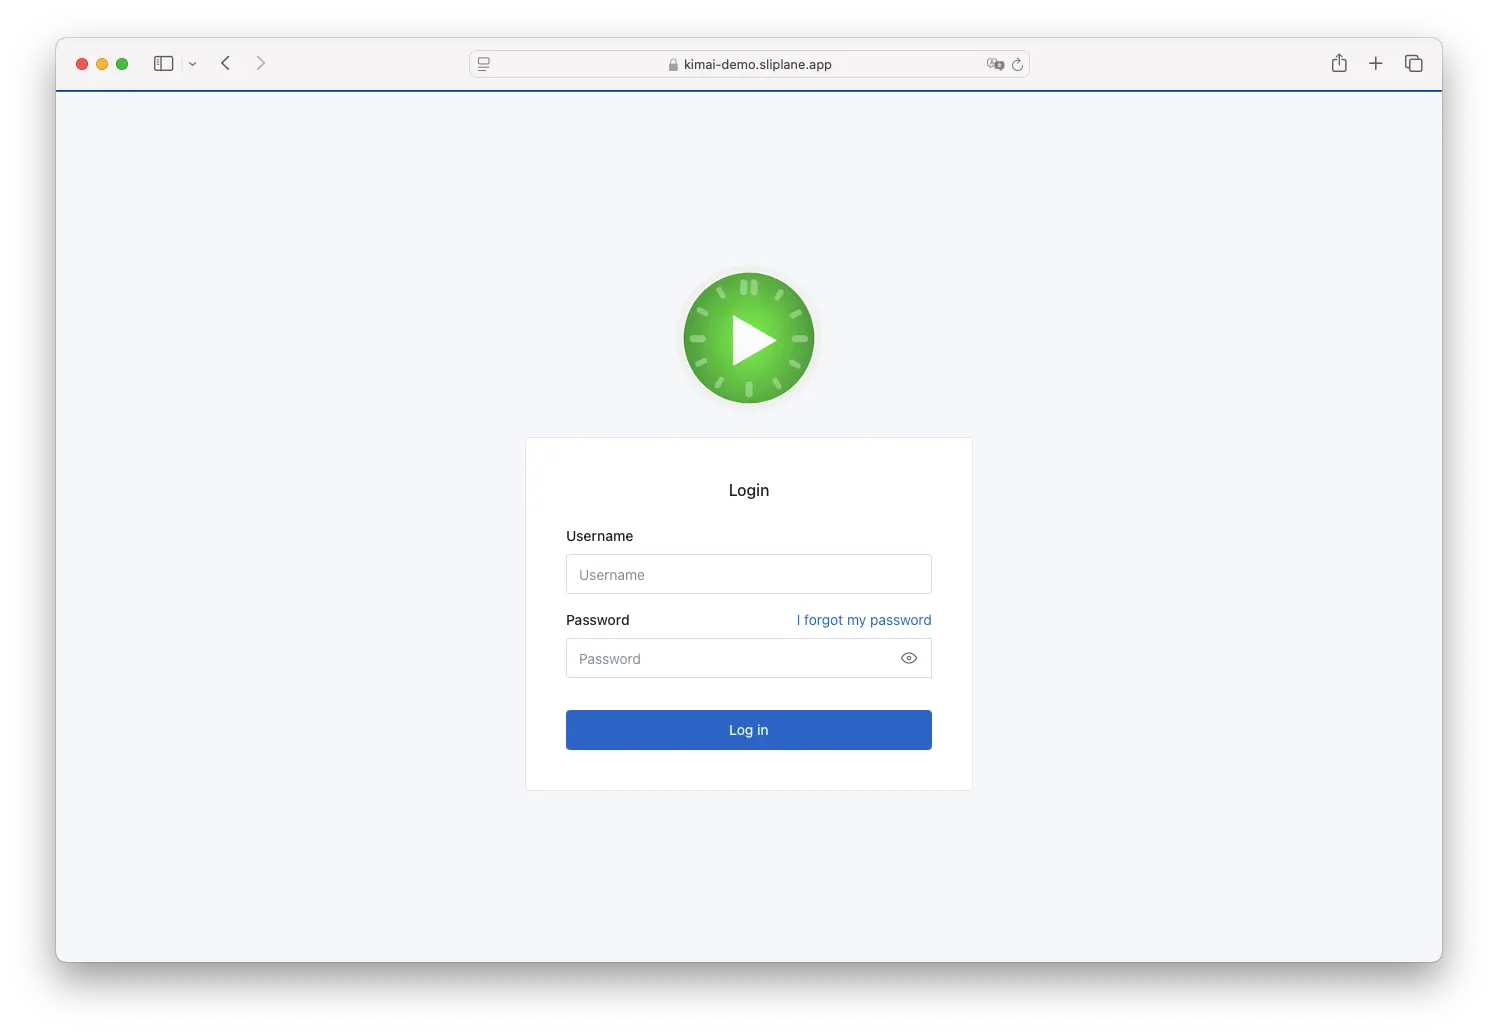Toggle the Safari sidebar

click(163, 63)
